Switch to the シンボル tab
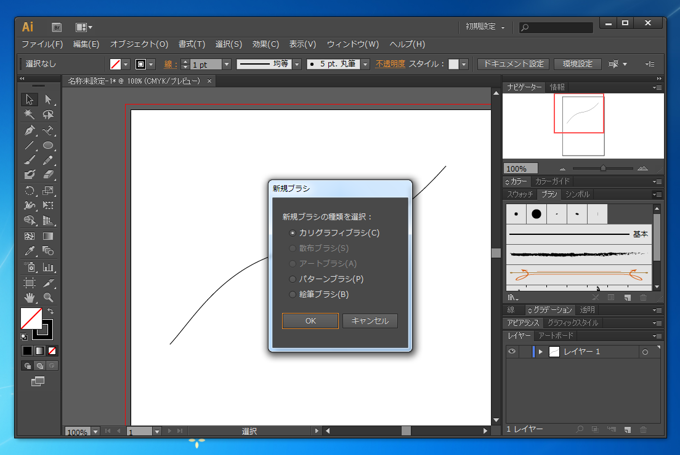The width and height of the screenshot is (680, 455). coord(577,195)
